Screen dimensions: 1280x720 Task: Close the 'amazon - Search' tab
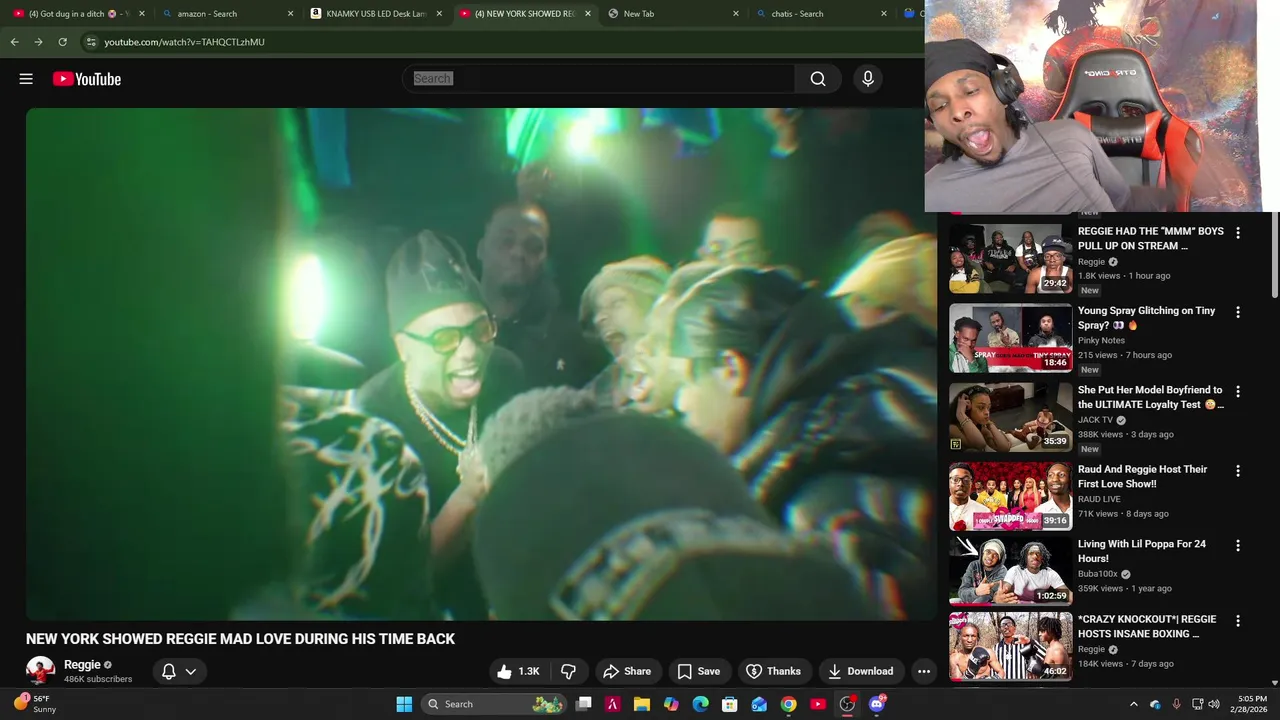pyautogui.click(x=291, y=14)
